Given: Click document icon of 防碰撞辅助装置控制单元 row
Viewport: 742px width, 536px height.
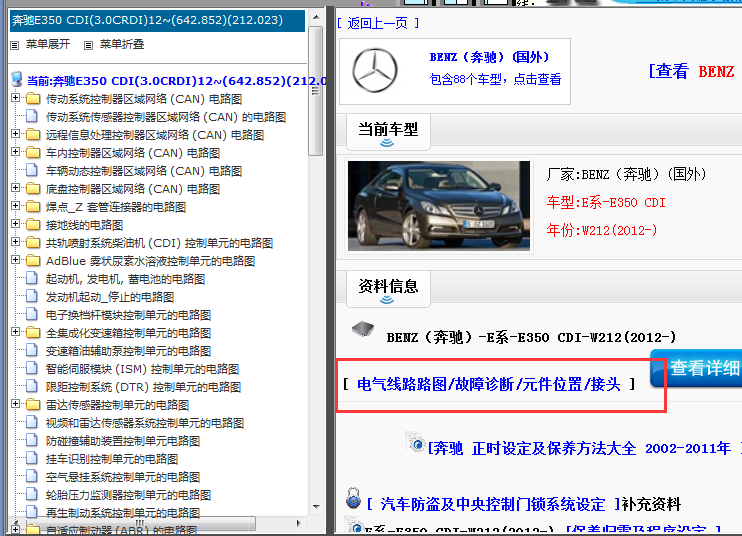Looking at the screenshot, I should 32,440.
